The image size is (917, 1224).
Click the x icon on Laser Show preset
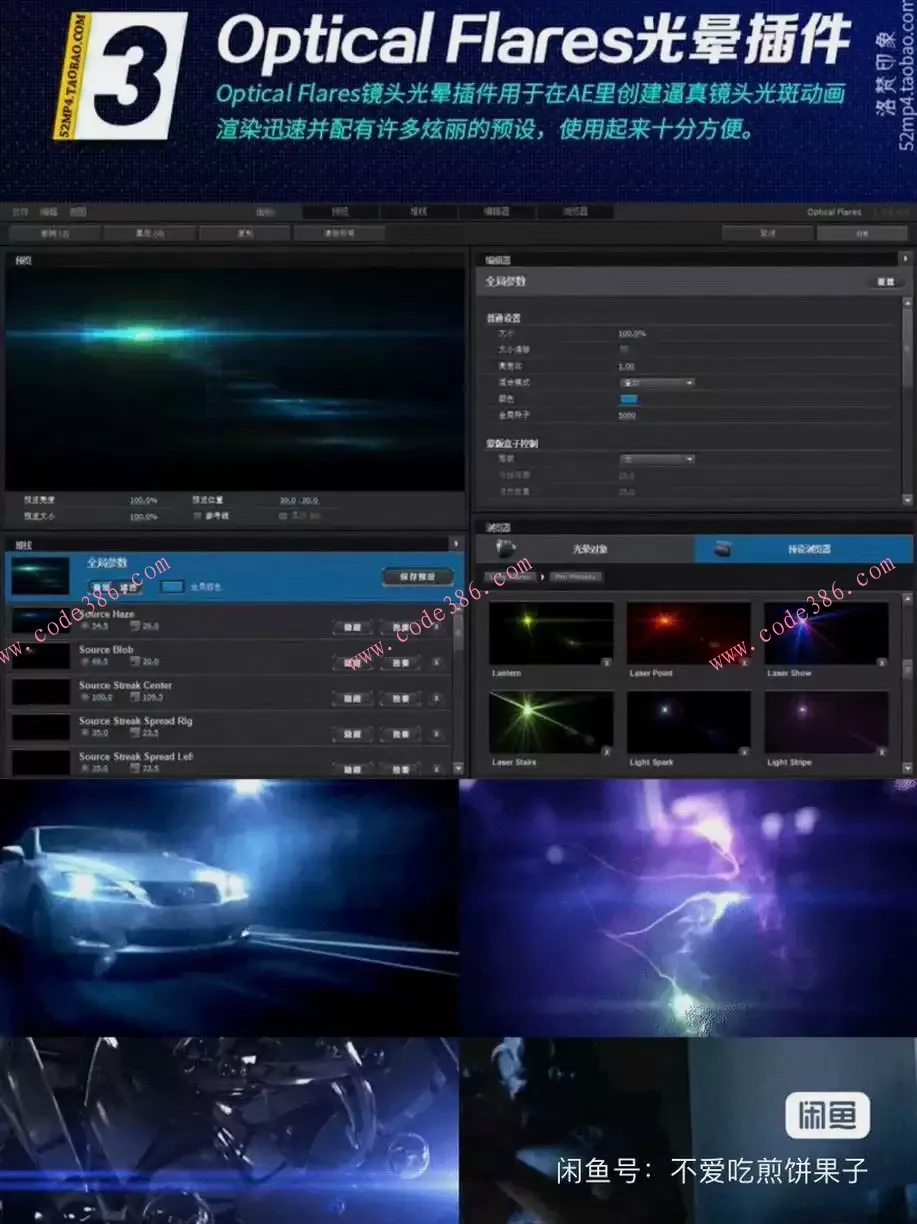coord(880,662)
